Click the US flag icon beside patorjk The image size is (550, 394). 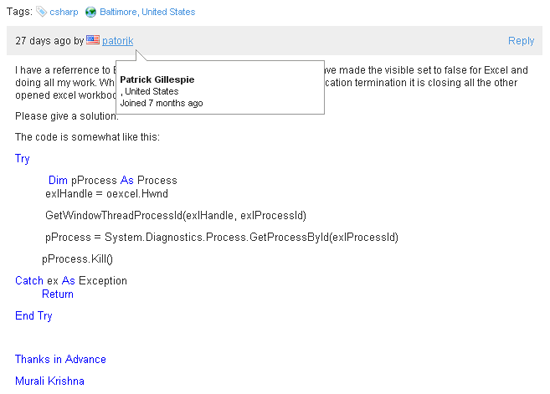pyautogui.click(x=93, y=40)
